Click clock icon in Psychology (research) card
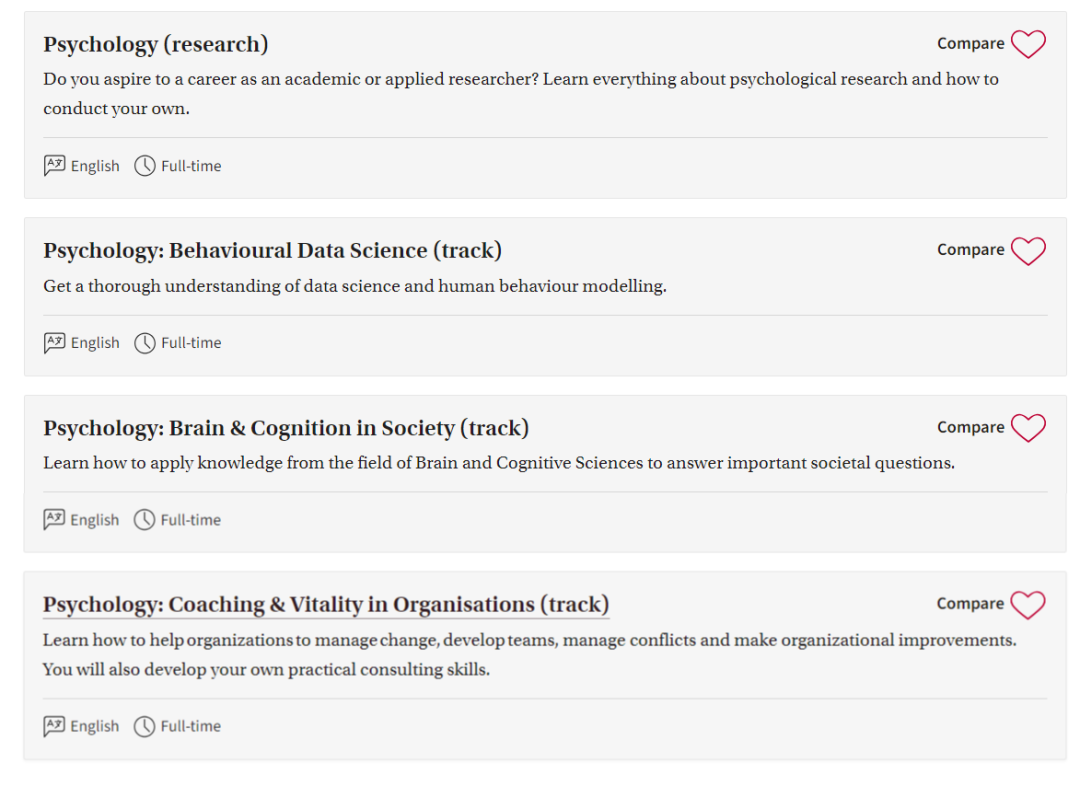1080x786 pixels. click(x=145, y=166)
